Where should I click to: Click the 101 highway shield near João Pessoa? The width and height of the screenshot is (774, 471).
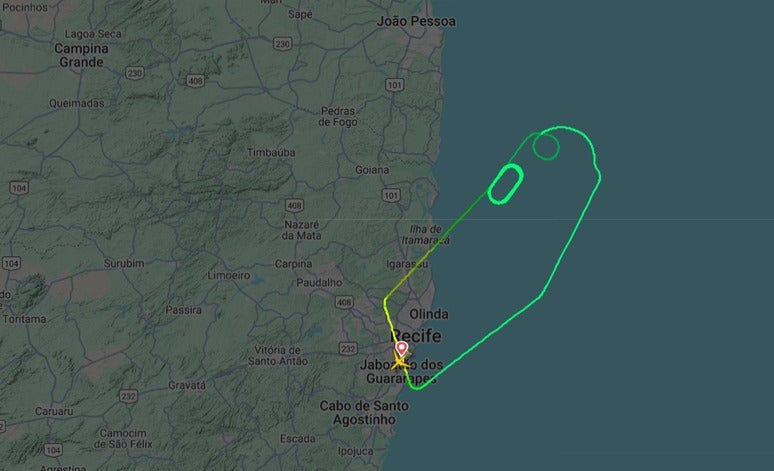tap(394, 85)
